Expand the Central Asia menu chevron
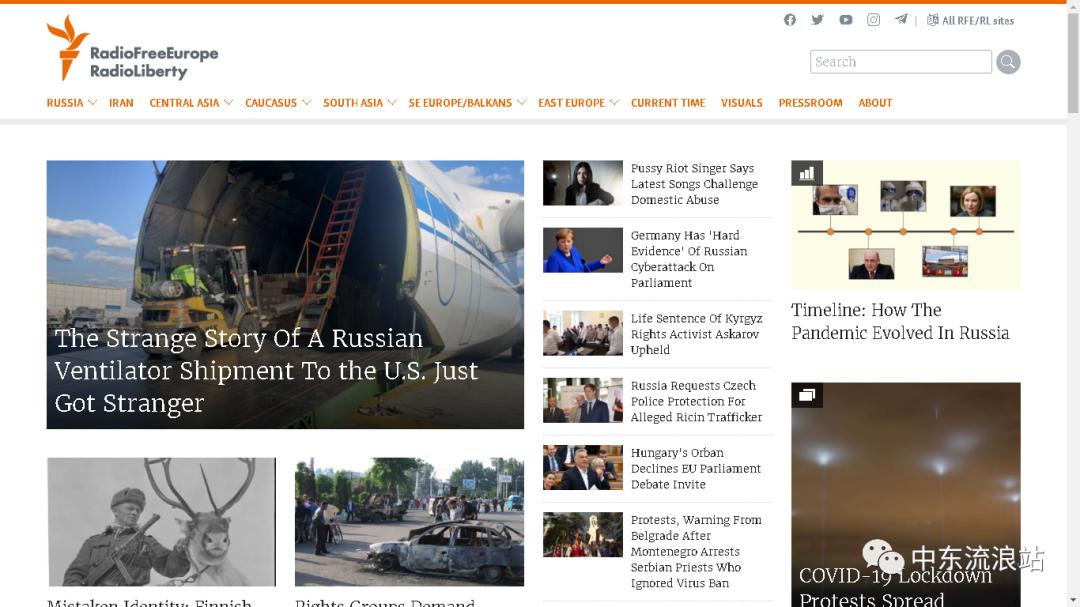The image size is (1080, 607). coord(229,103)
